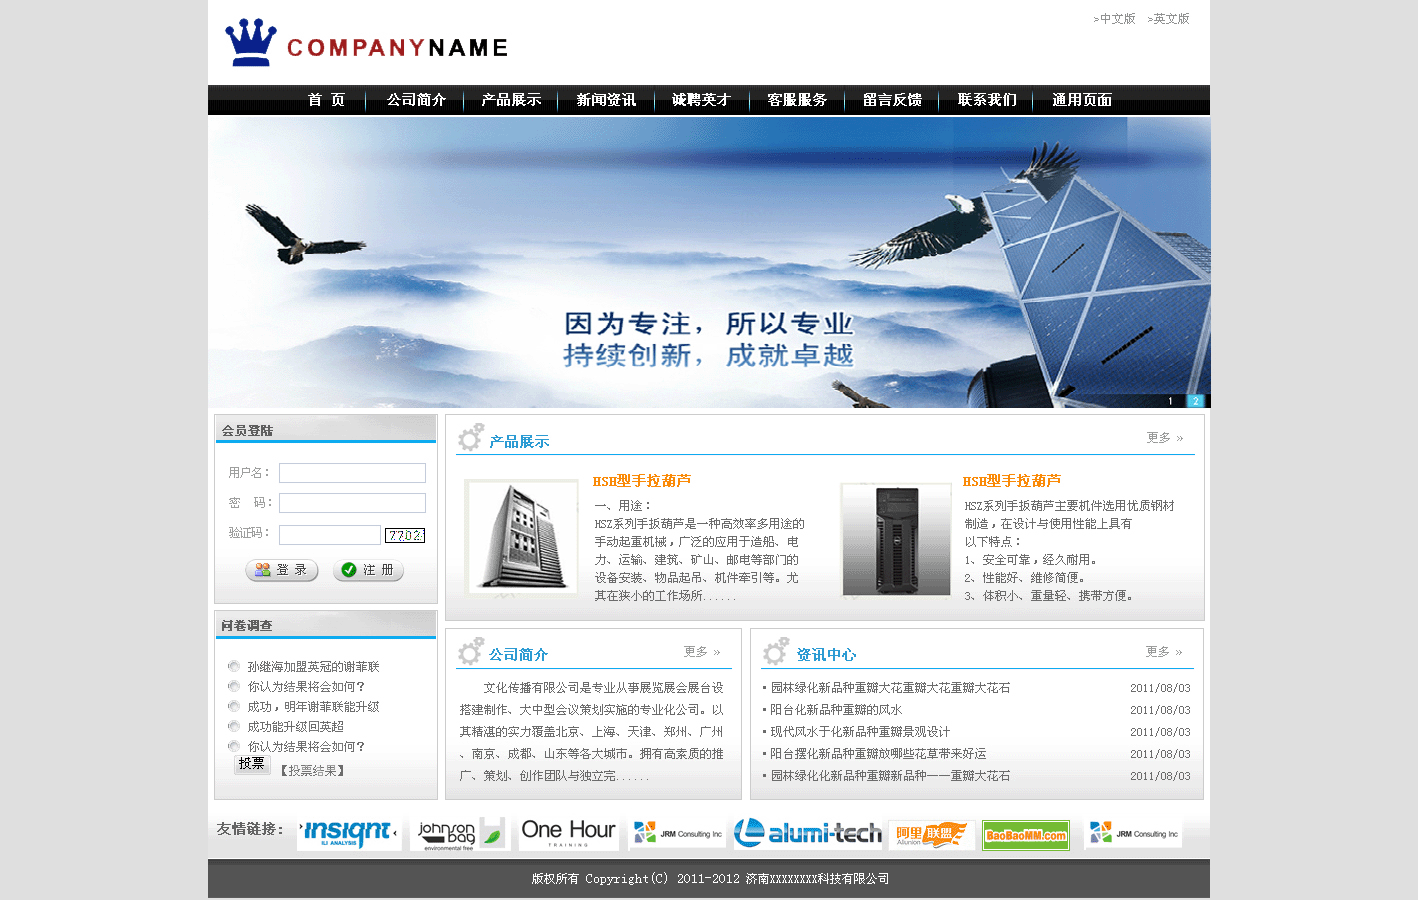Viewport: 1418px width, 900px height.
Task: Click the crown COMPANYNAME logo
Action: [x=366, y=44]
